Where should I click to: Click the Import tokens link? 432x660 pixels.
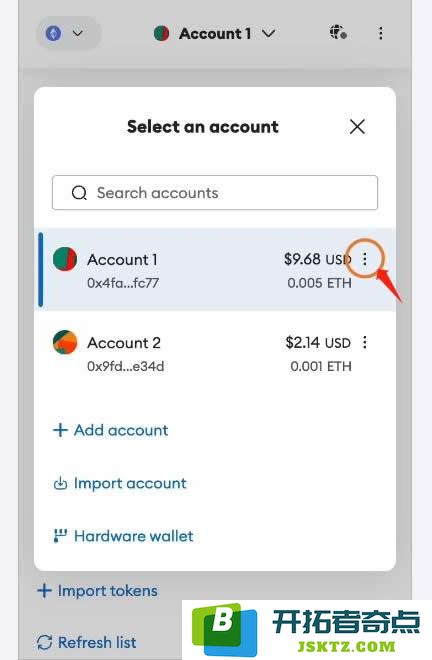coord(97,591)
